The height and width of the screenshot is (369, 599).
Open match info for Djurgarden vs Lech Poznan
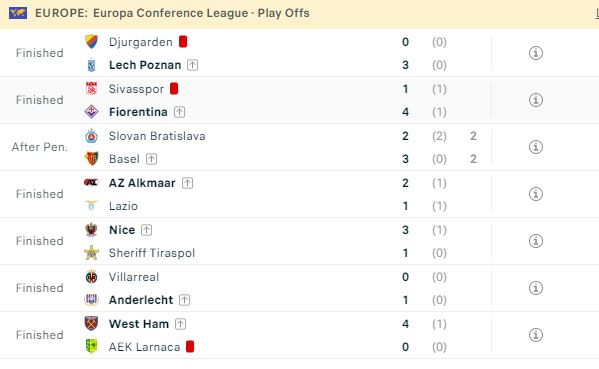536,53
